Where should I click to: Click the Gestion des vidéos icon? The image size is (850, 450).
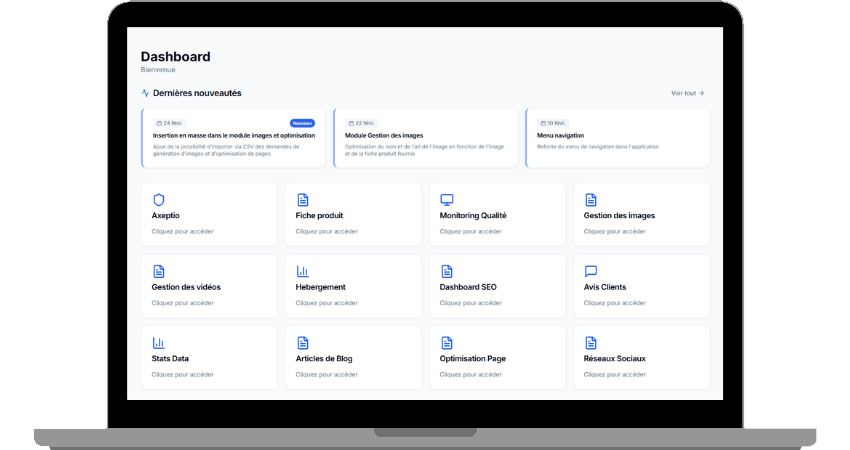coord(158,271)
